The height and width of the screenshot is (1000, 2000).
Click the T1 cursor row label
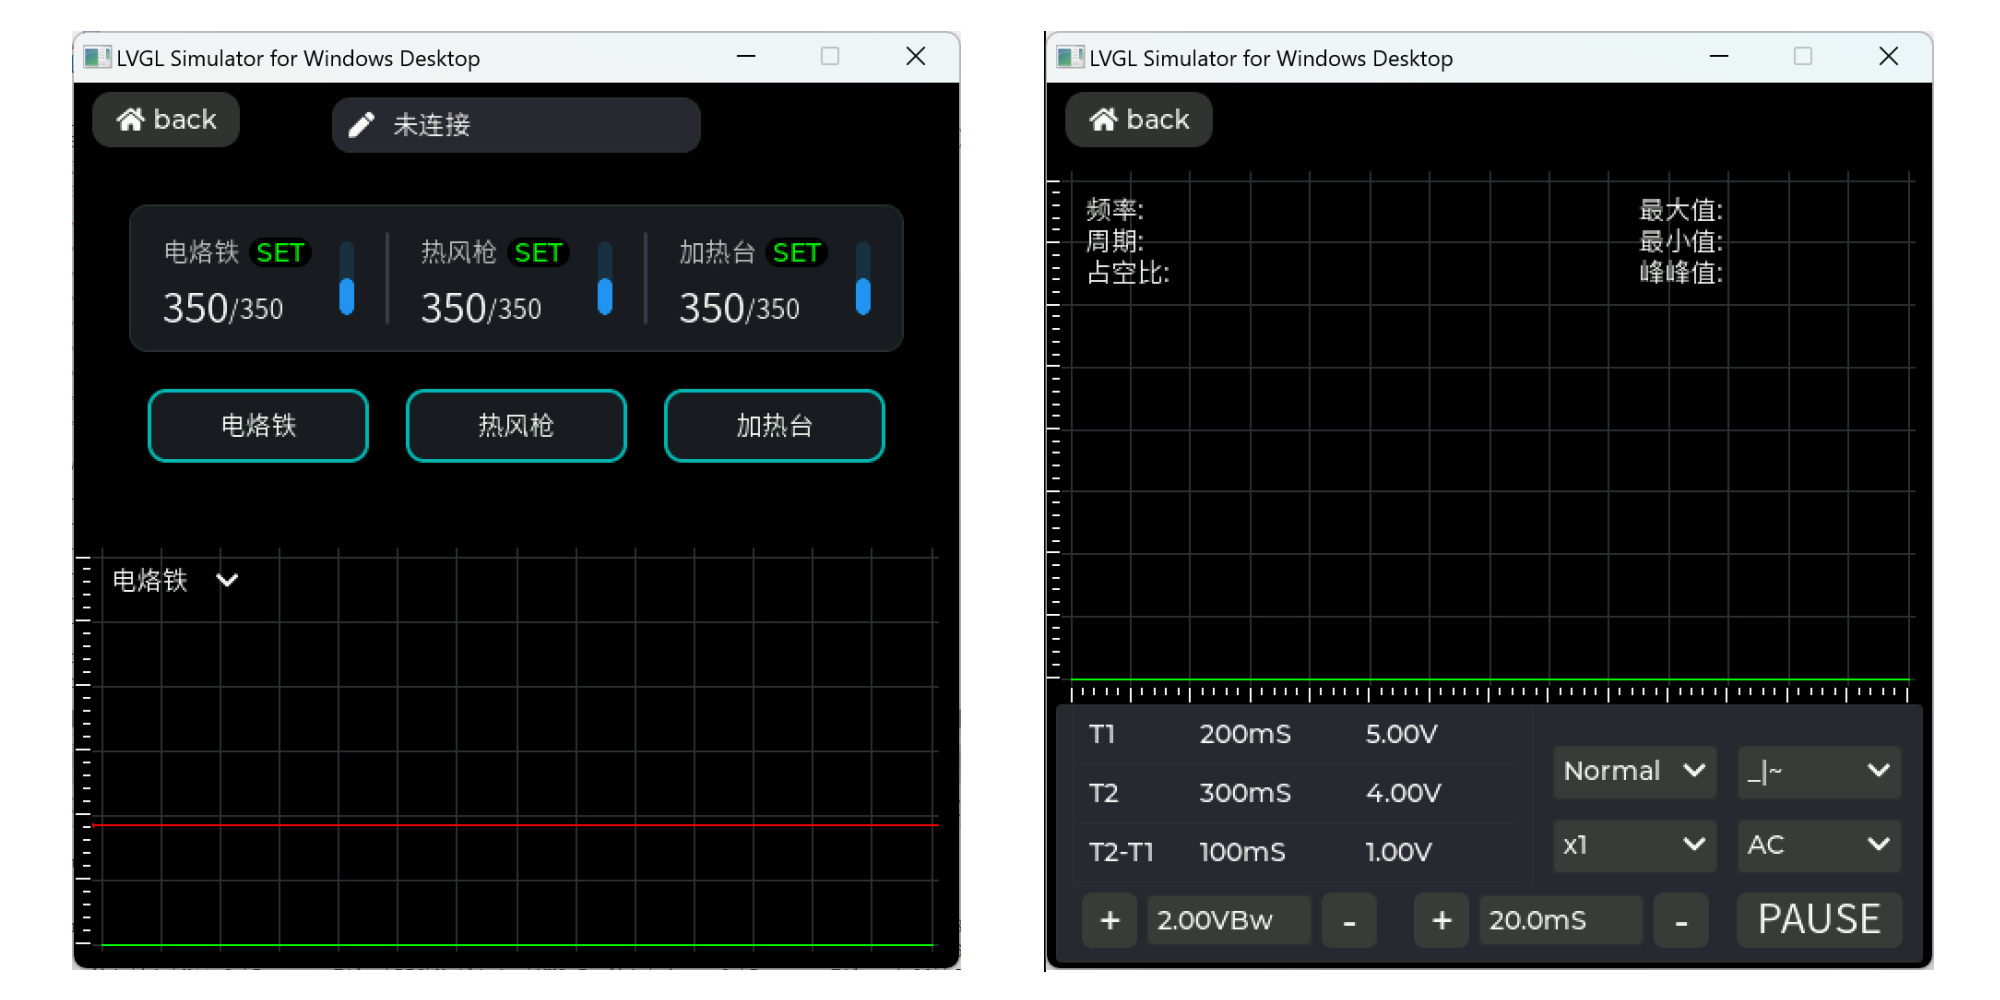(1102, 735)
